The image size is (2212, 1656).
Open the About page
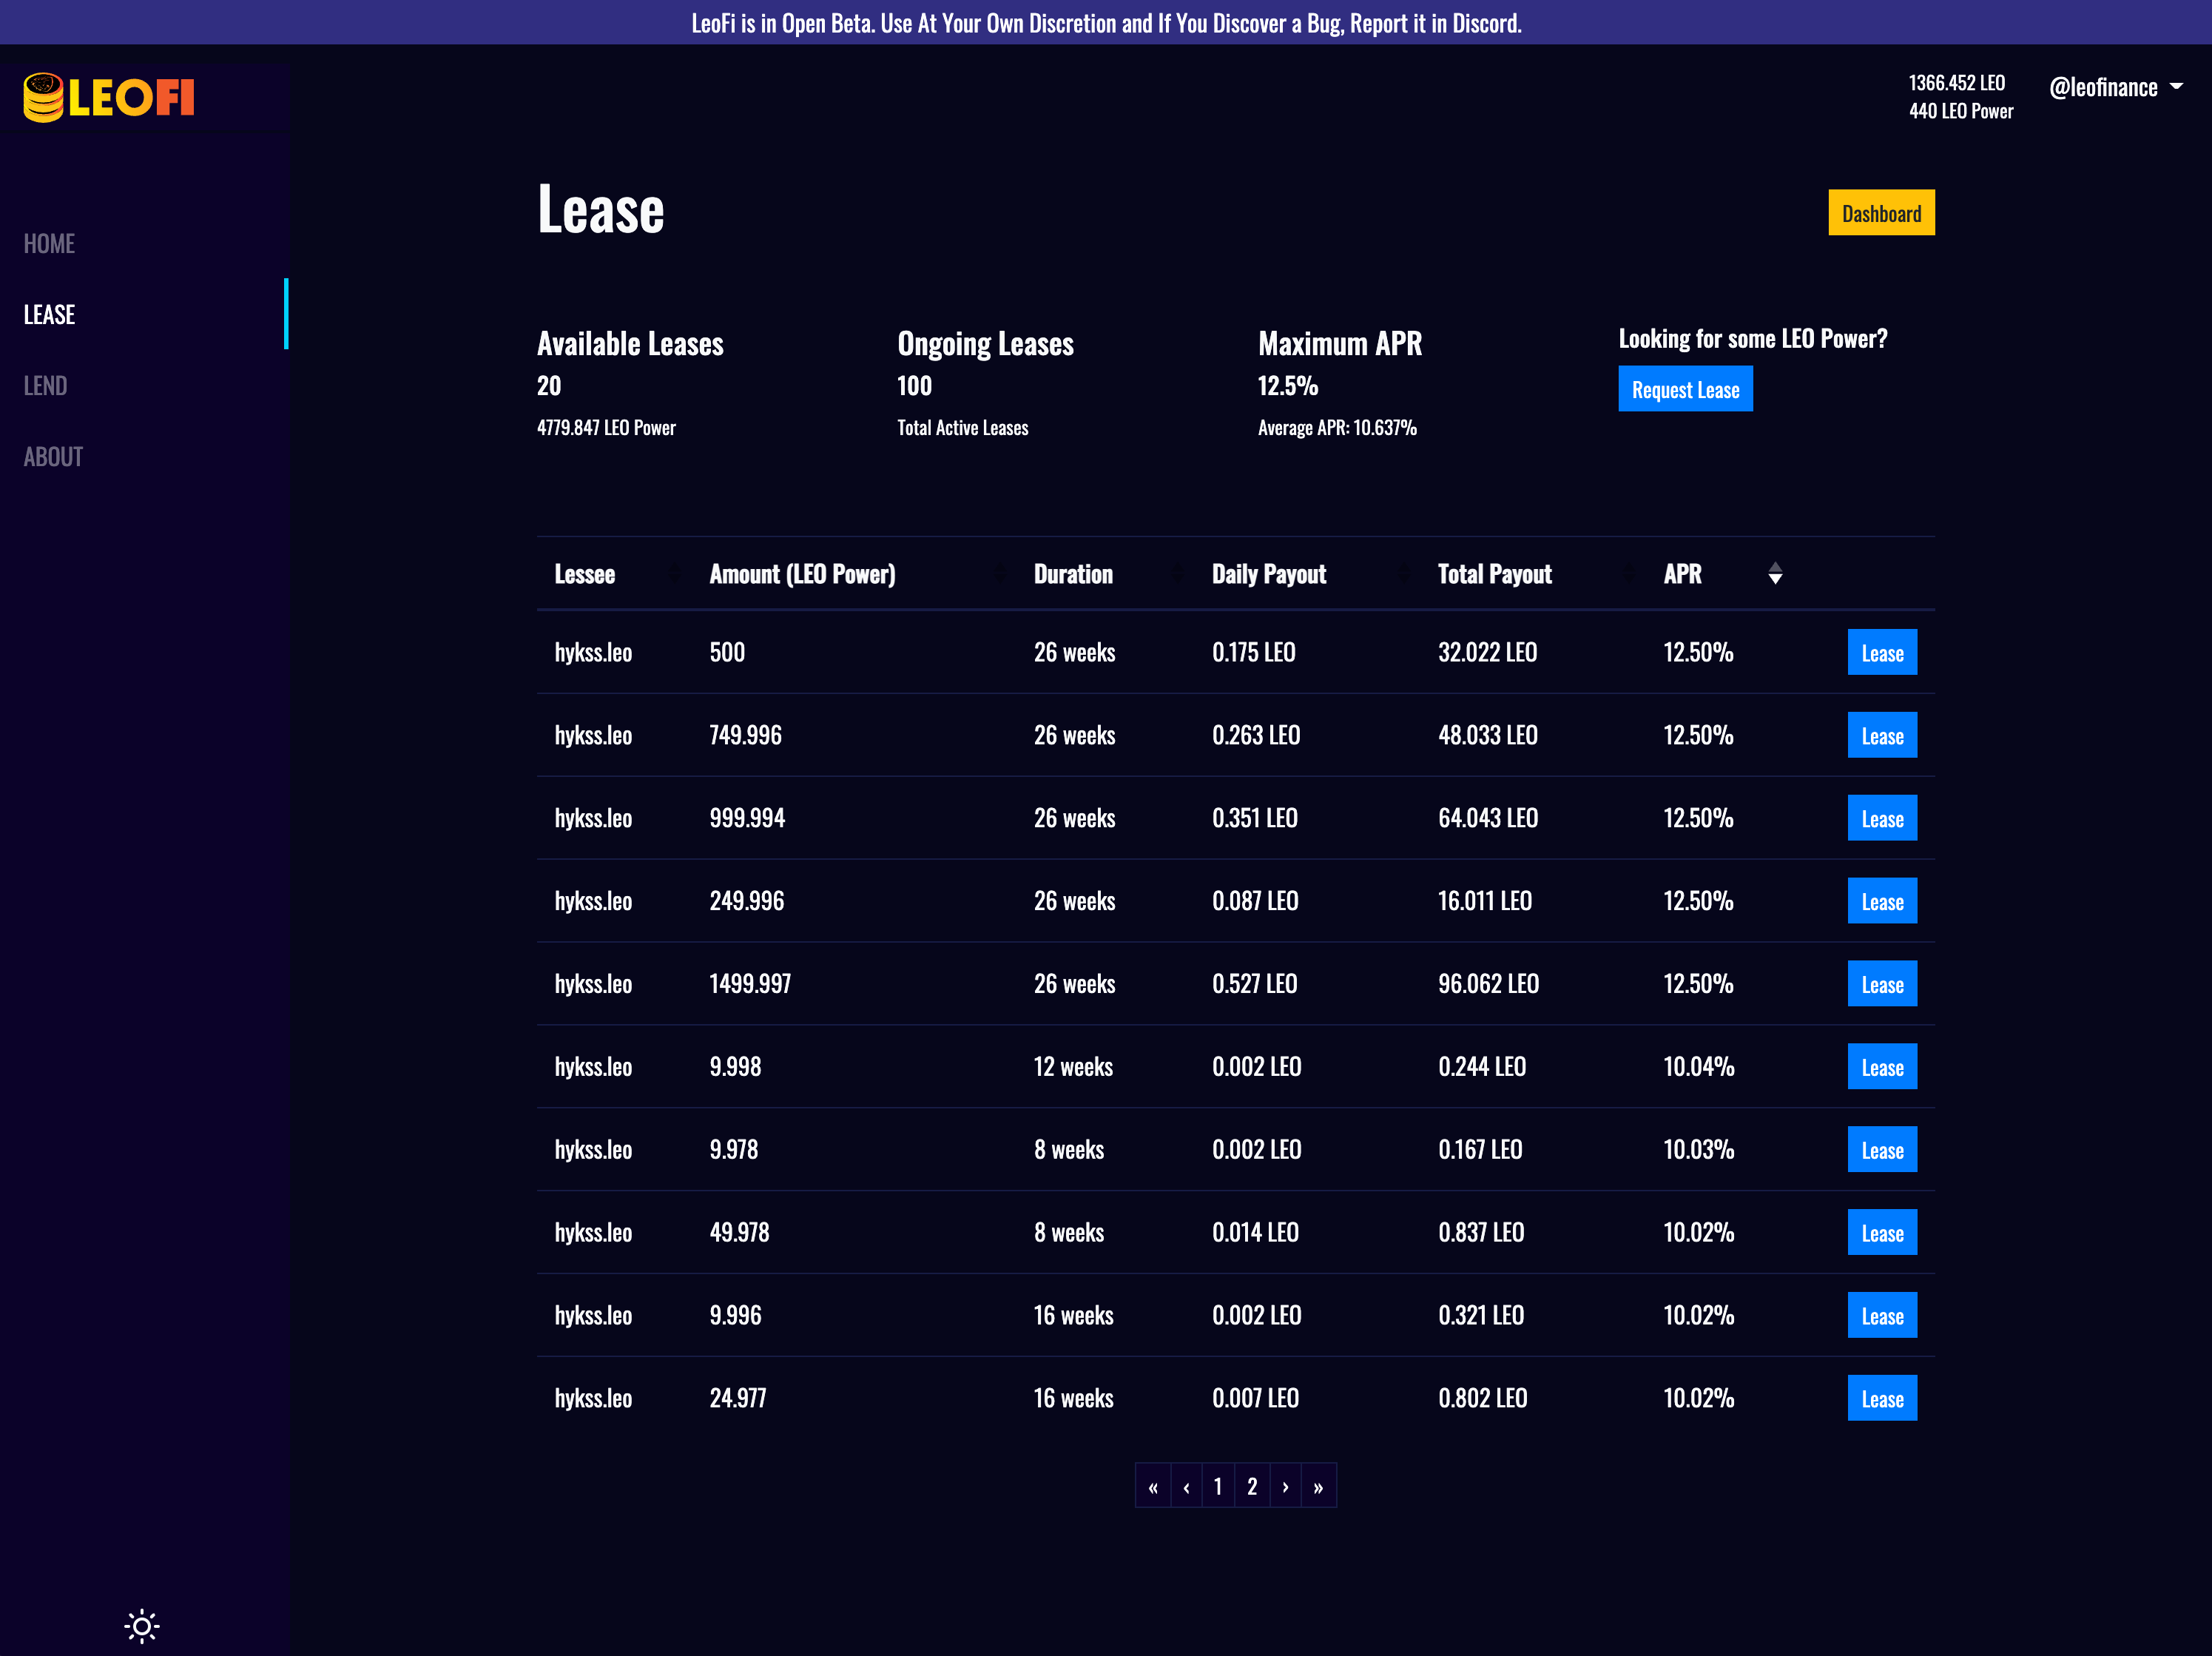53,457
